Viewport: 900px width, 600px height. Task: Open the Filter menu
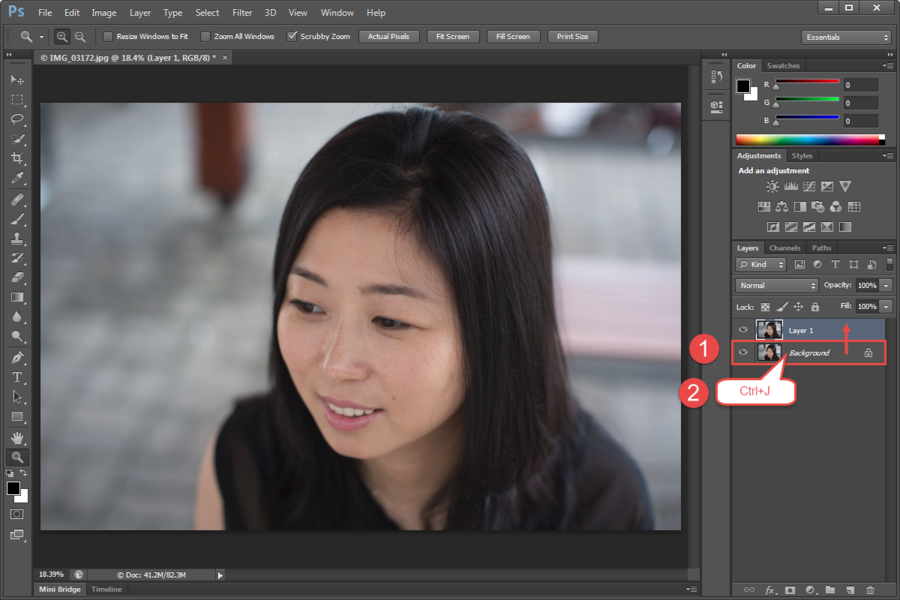point(242,13)
